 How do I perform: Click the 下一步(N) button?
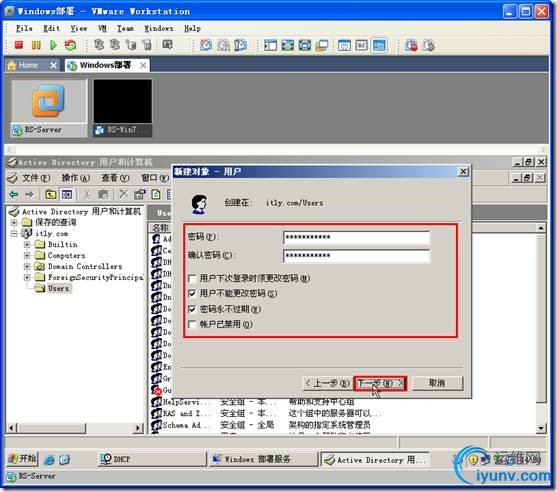(x=380, y=383)
